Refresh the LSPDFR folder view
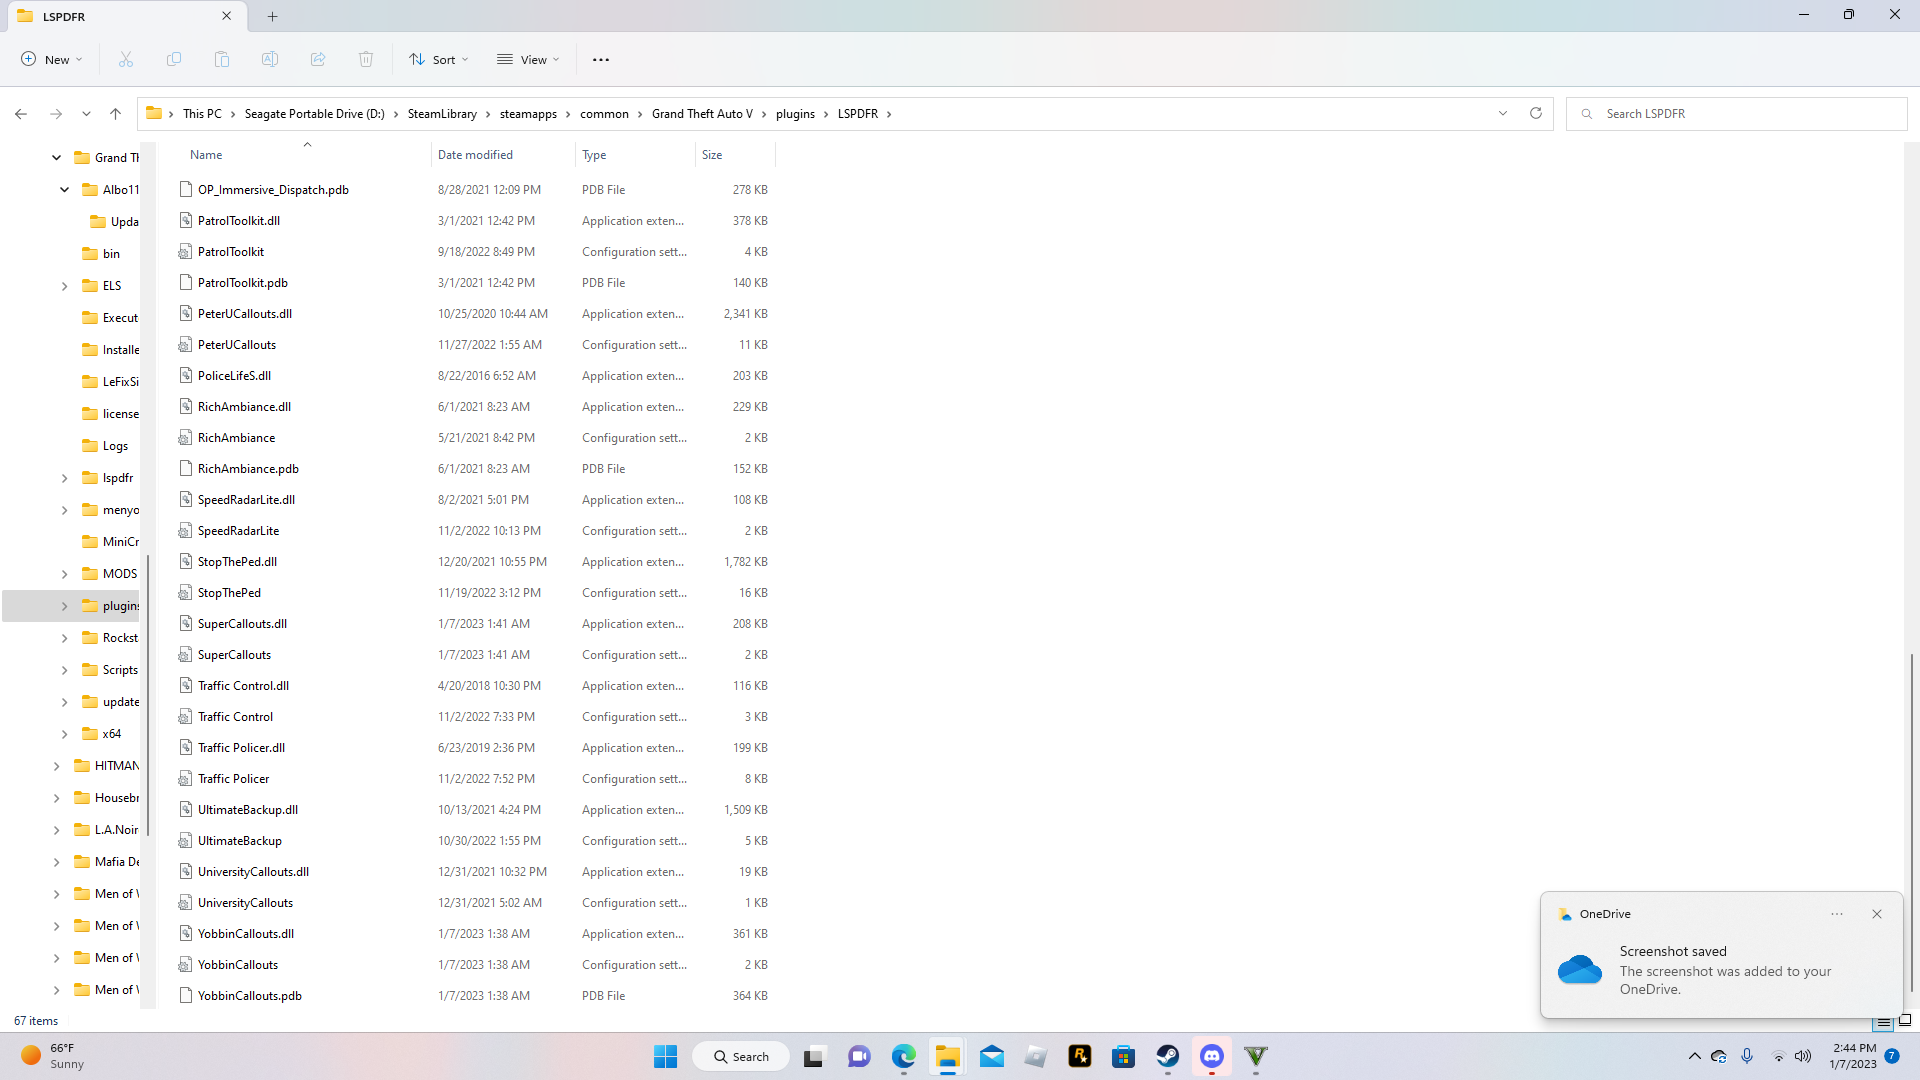The width and height of the screenshot is (1920, 1080). pos(1536,113)
